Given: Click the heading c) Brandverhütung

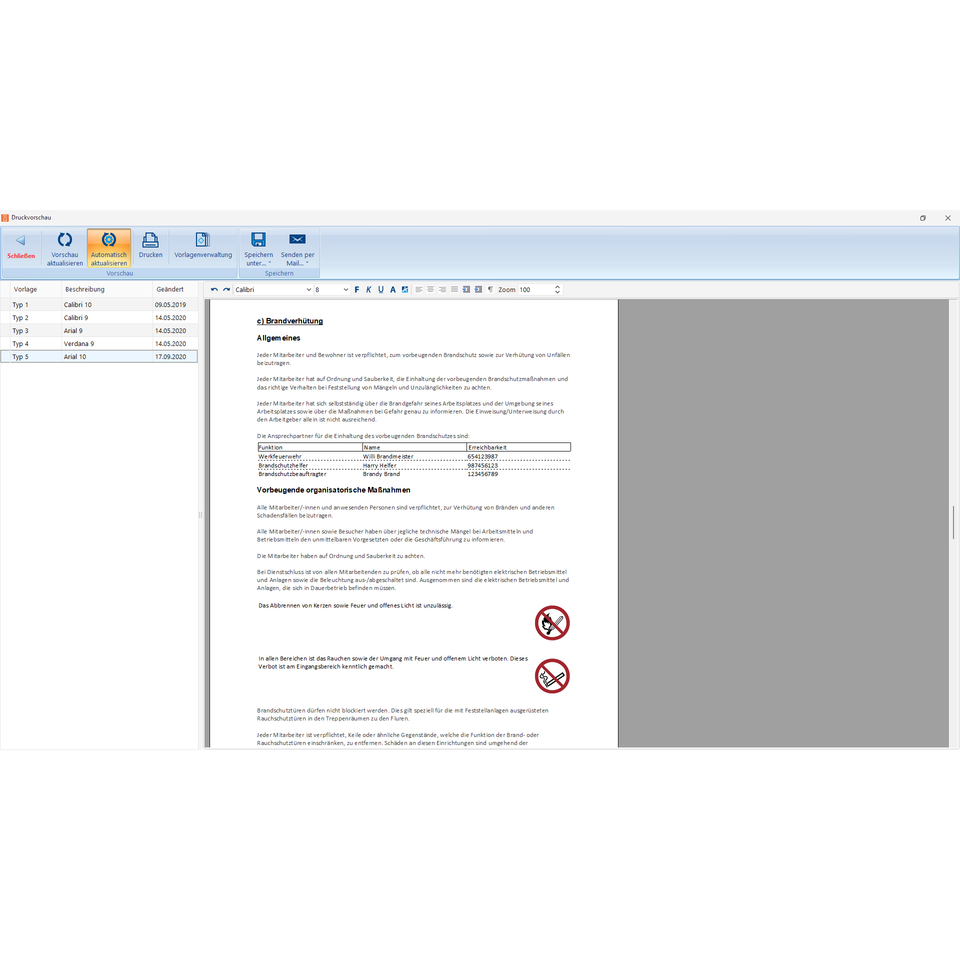Looking at the screenshot, I should pos(290,321).
